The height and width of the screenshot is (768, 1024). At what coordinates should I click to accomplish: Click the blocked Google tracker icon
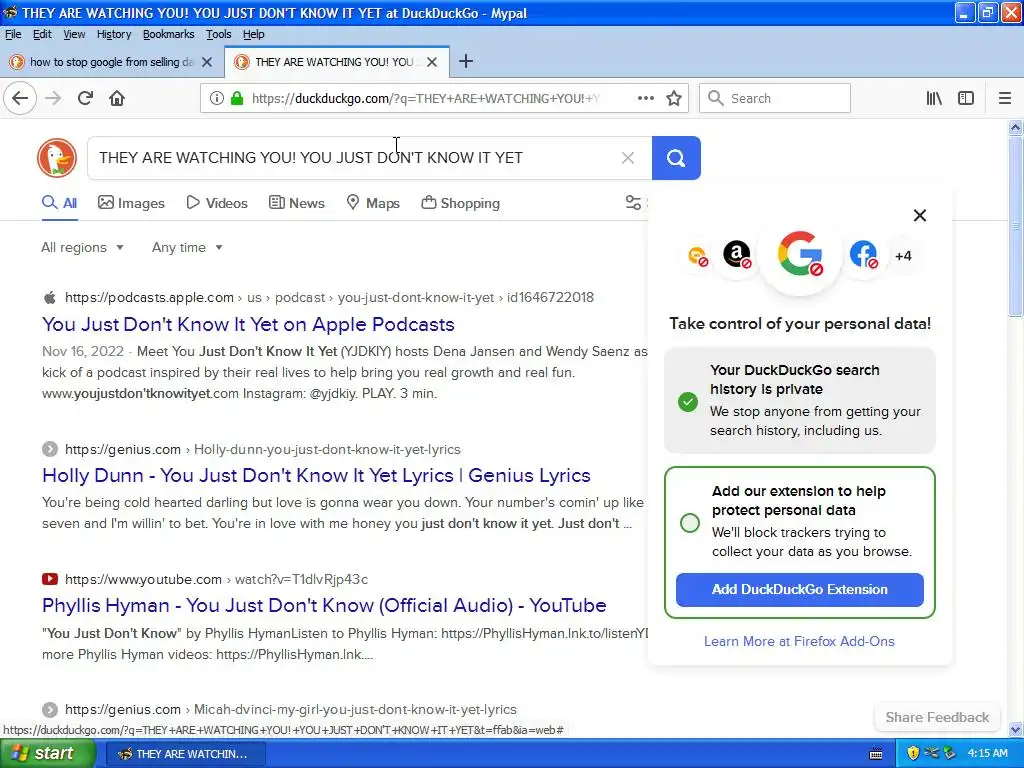point(801,255)
